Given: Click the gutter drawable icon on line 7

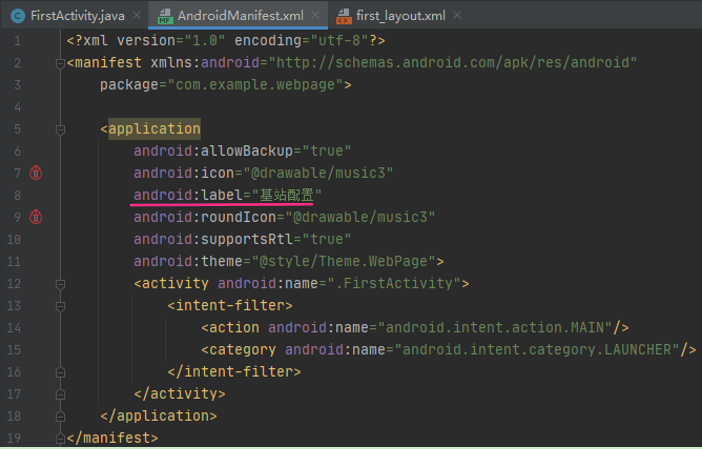Looking at the screenshot, I should click(x=36, y=173).
